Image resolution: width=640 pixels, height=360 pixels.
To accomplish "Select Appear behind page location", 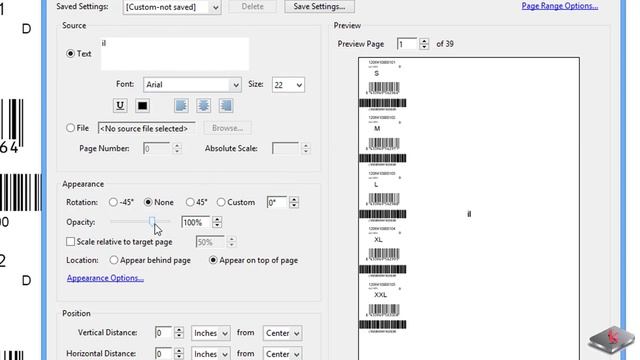I will click(113, 260).
